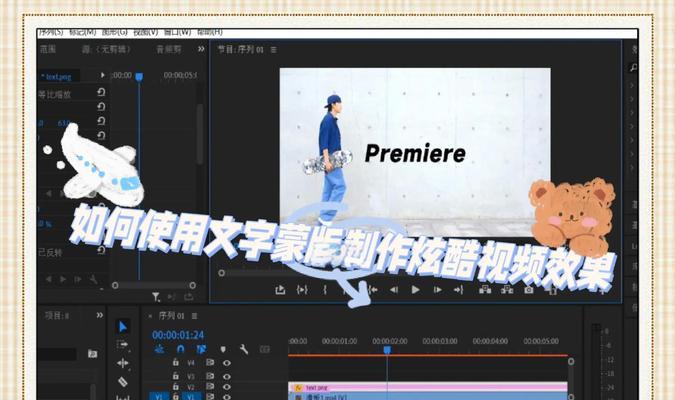Click the project panel search field
The height and width of the screenshot is (400, 675).
click(x=57, y=354)
